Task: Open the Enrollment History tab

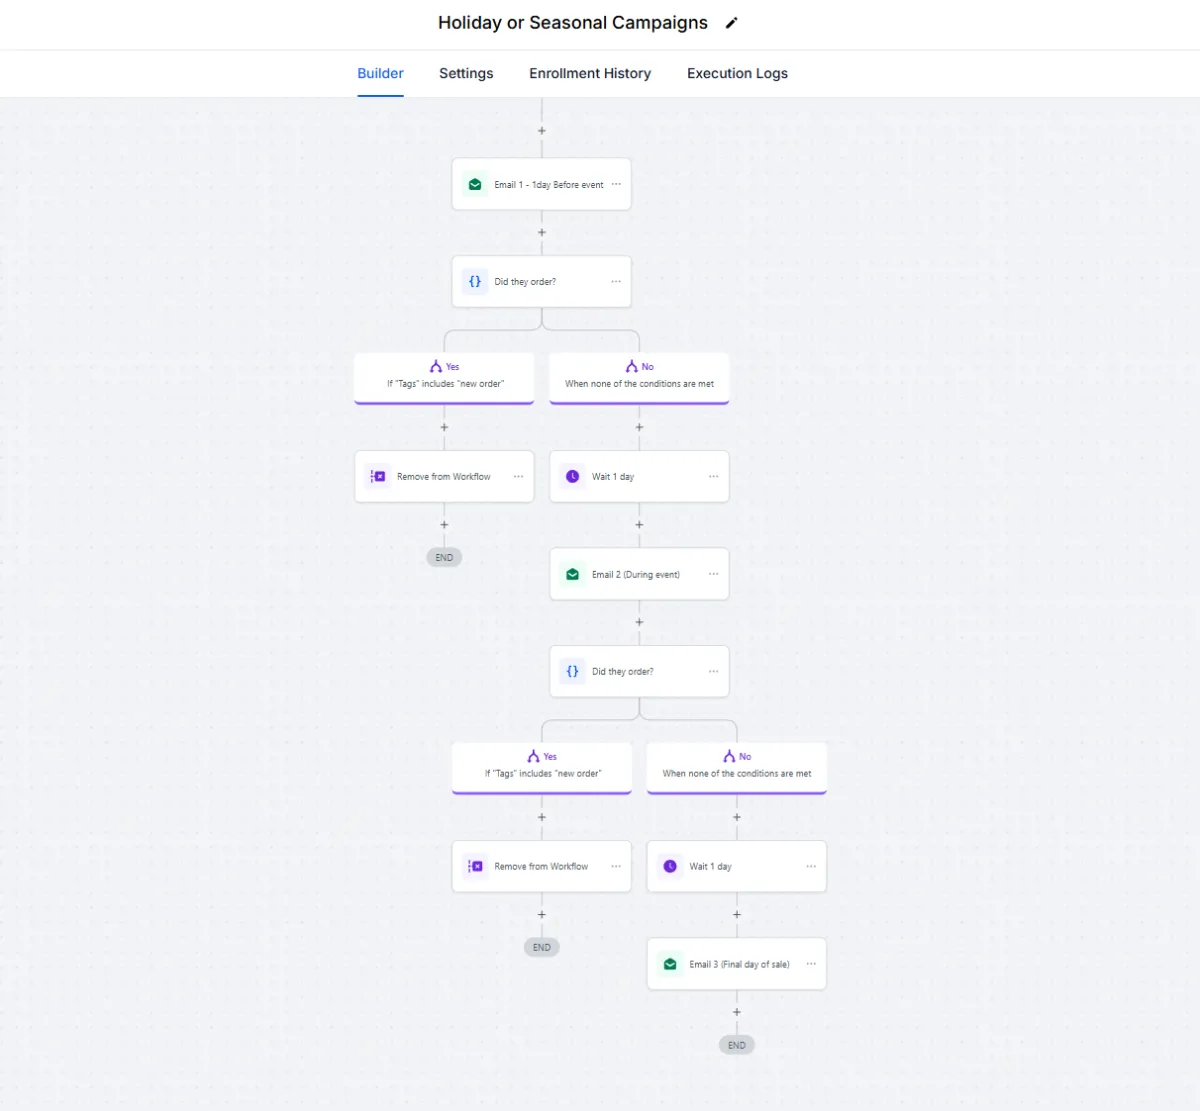Action: (x=590, y=73)
